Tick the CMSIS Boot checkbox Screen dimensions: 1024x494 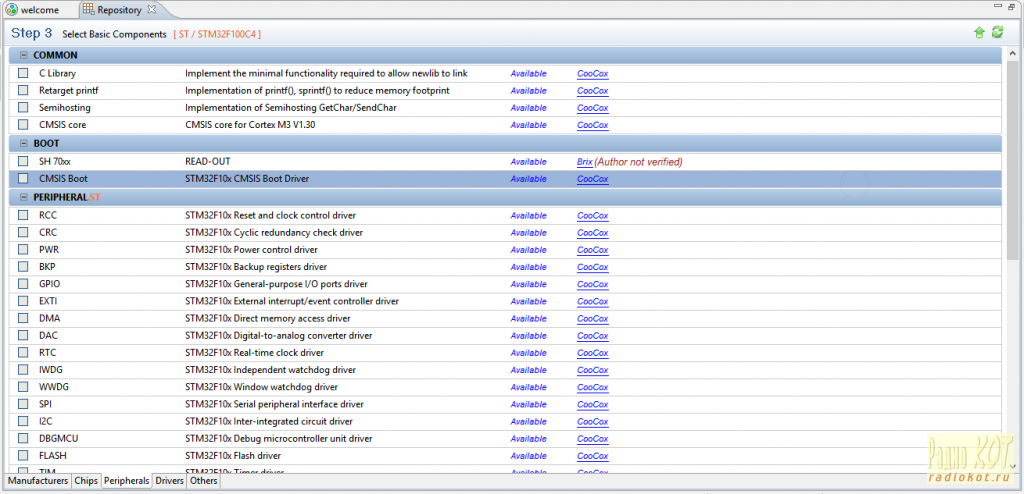(23, 179)
